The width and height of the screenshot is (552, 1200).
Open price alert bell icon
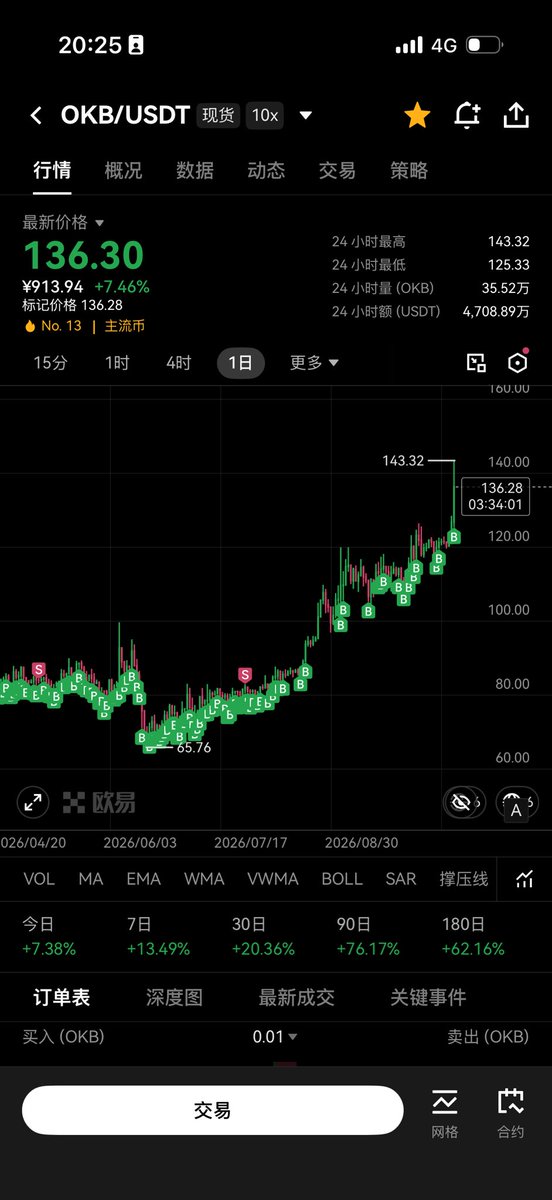click(x=467, y=116)
